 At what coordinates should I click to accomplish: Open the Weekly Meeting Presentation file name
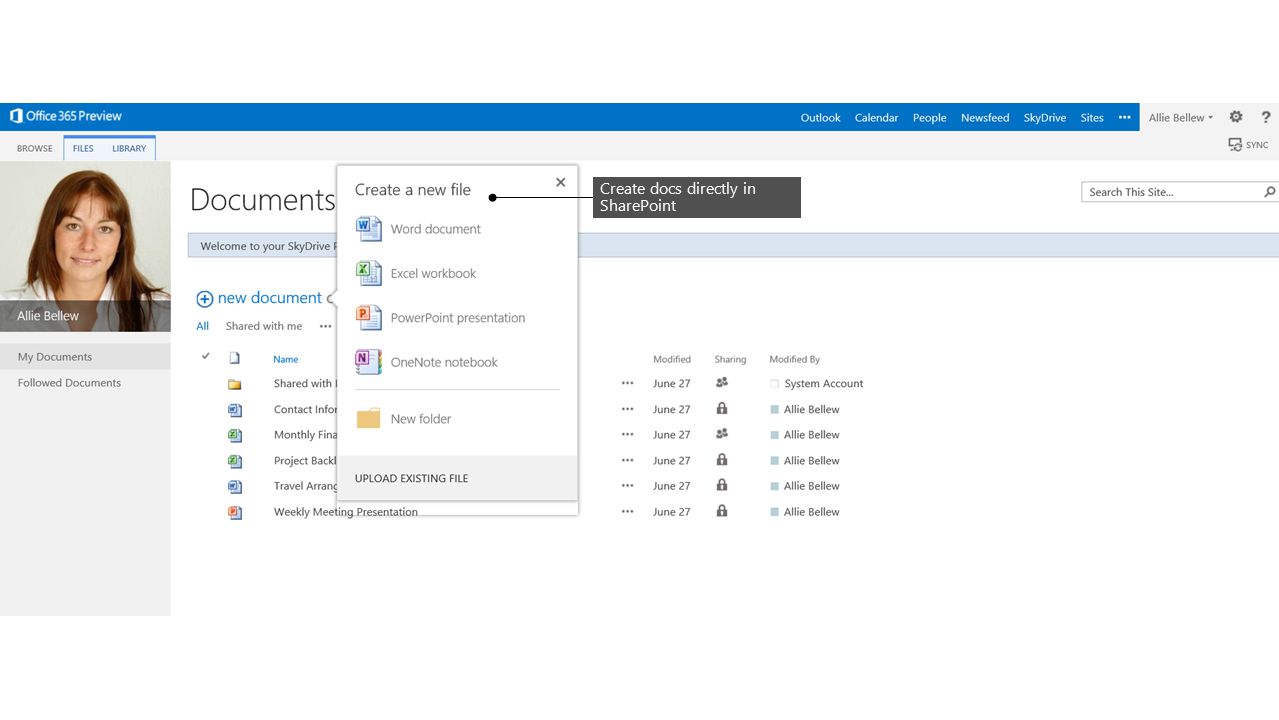pyautogui.click(x=346, y=512)
